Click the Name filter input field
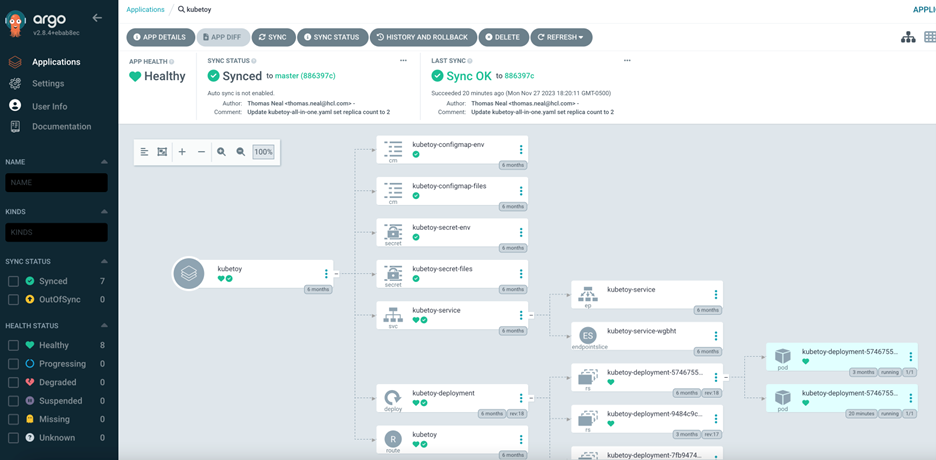This screenshot has height=460, width=936. point(56,183)
